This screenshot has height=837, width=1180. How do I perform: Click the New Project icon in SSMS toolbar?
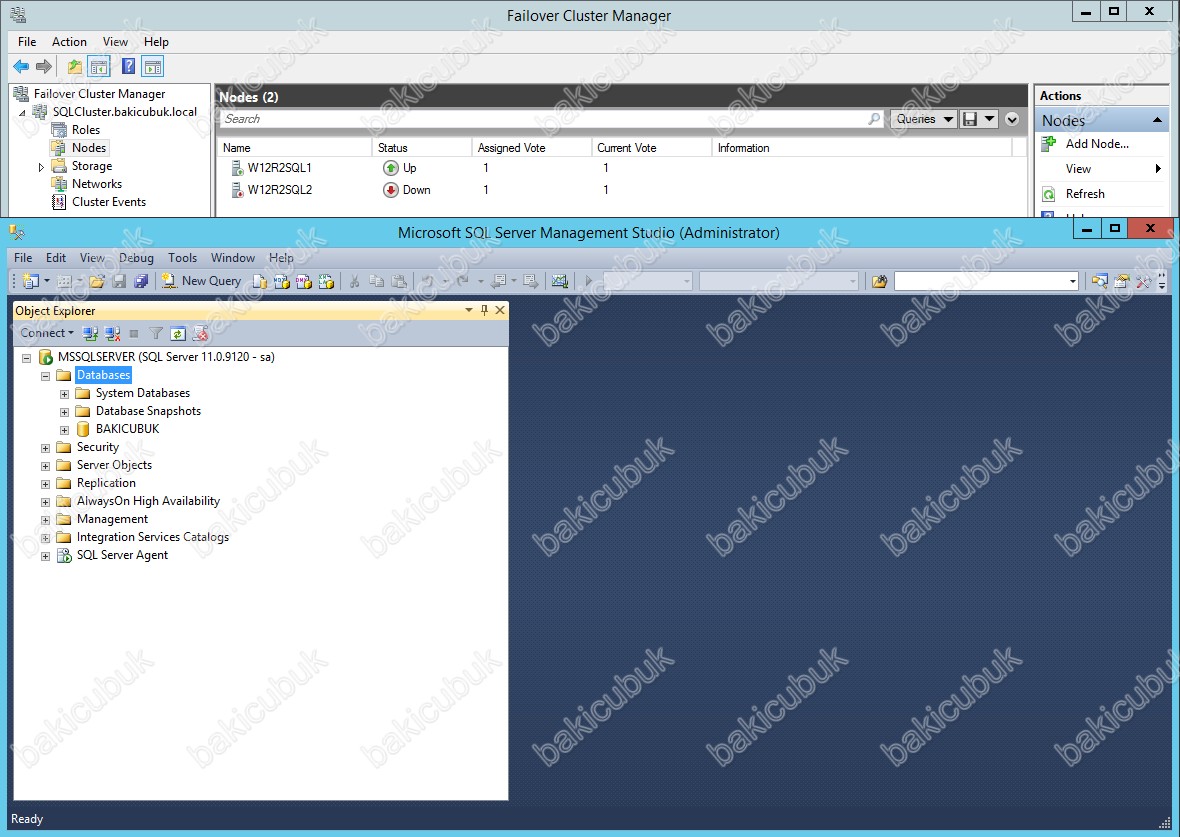coord(31,282)
